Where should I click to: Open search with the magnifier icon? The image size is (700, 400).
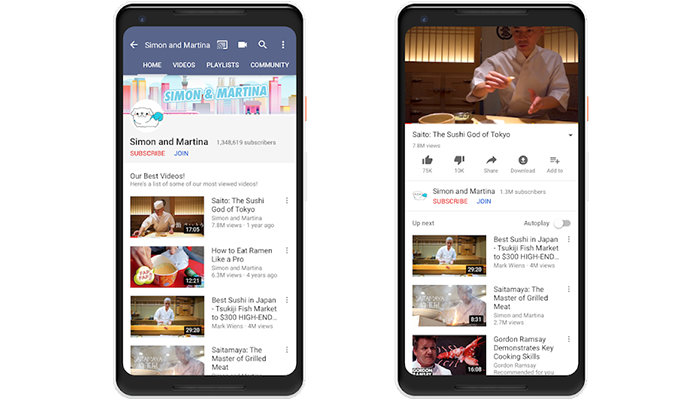coord(262,45)
